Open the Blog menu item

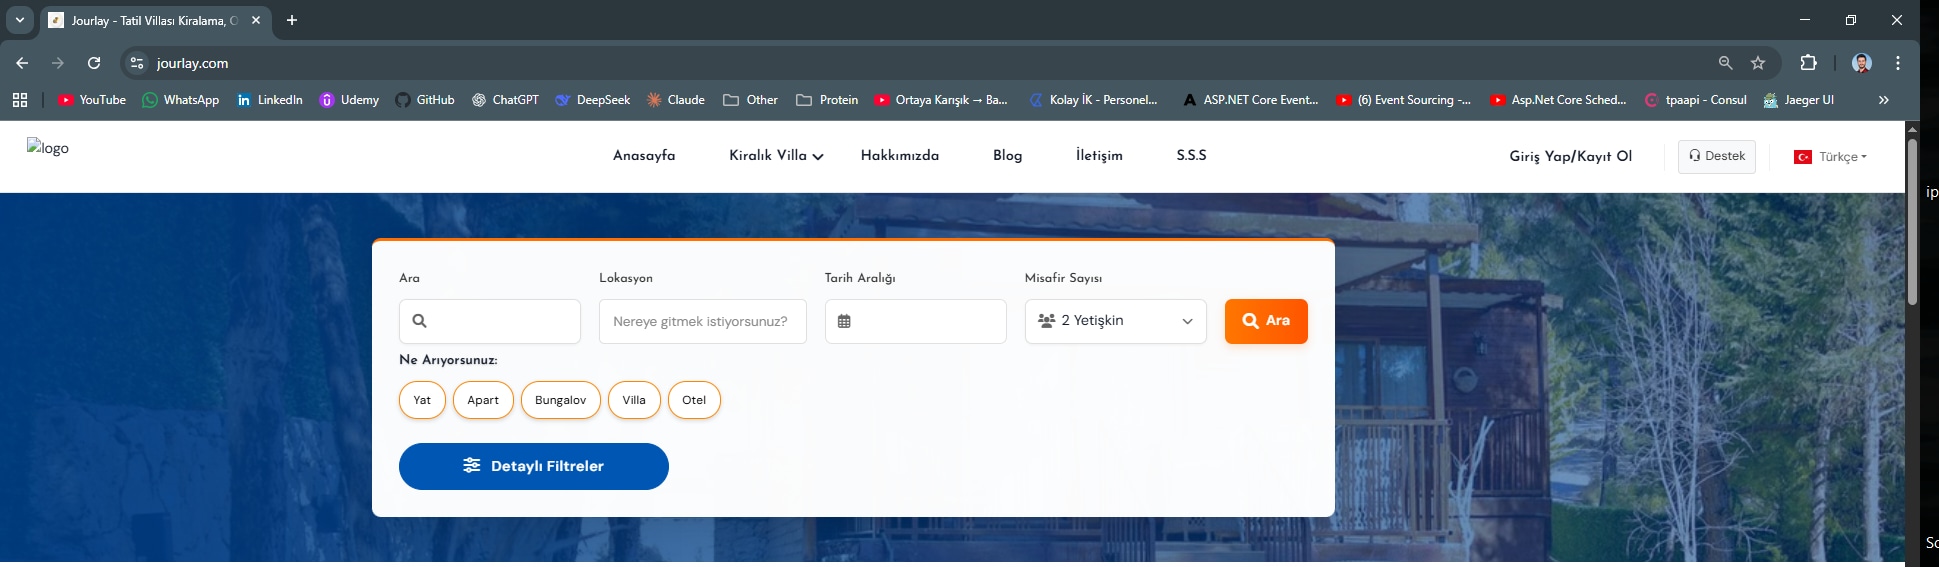(1007, 156)
